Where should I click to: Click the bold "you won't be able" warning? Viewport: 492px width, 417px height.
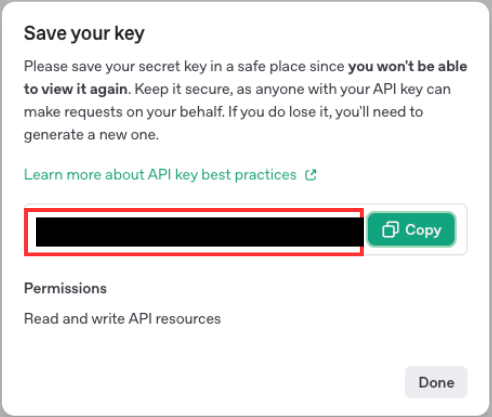click(408, 66)
